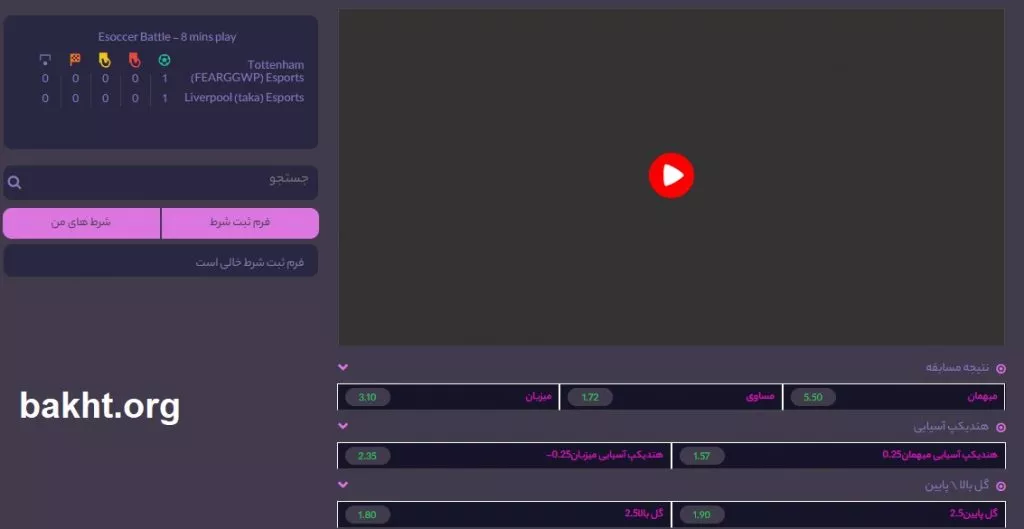The height and width of the screenshot is (529, 1024).
Task: Collapse the نتیجه مسابقه market section
Action: 343,367
